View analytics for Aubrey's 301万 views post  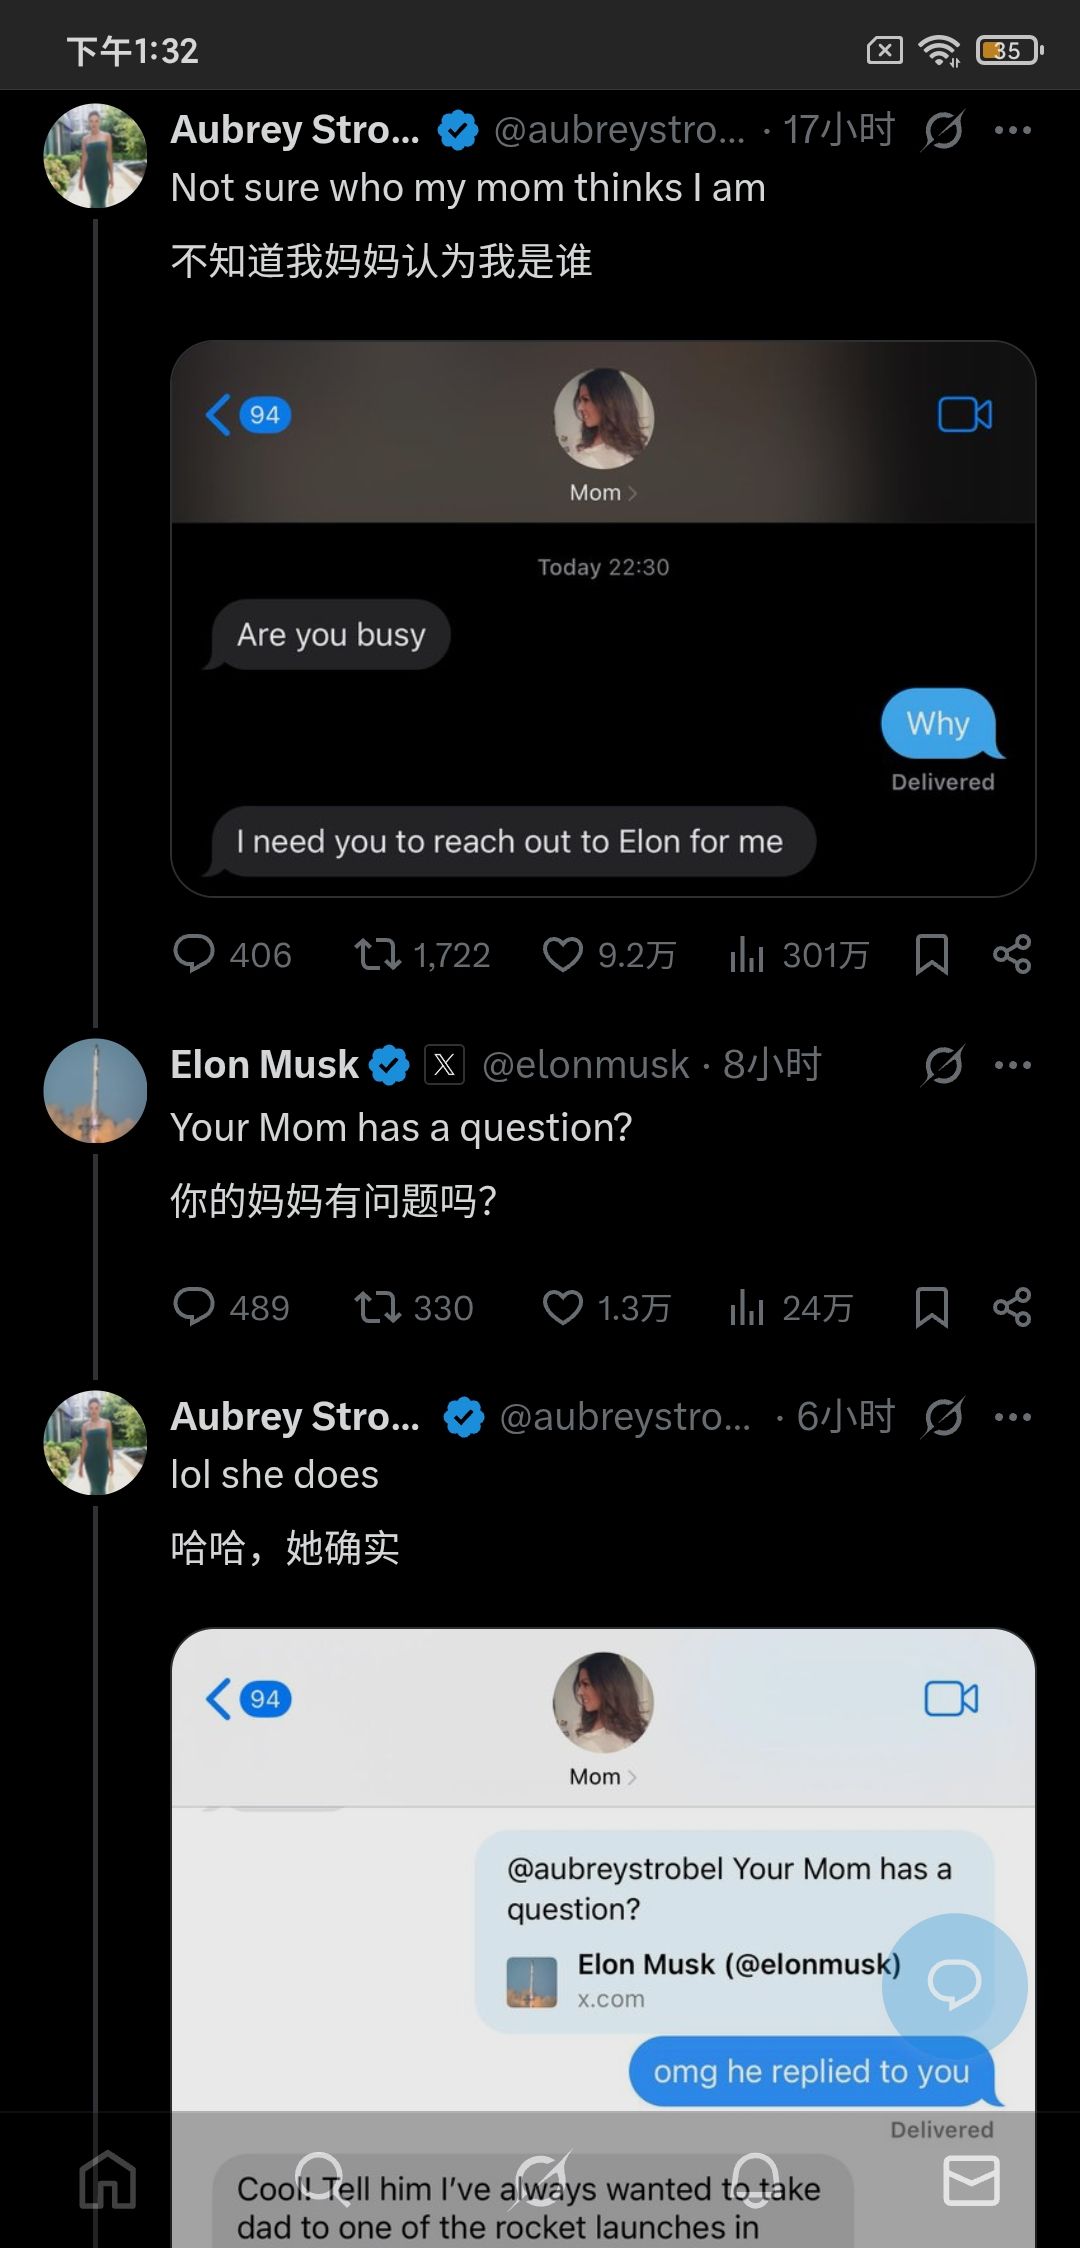[x=747, y=955]
